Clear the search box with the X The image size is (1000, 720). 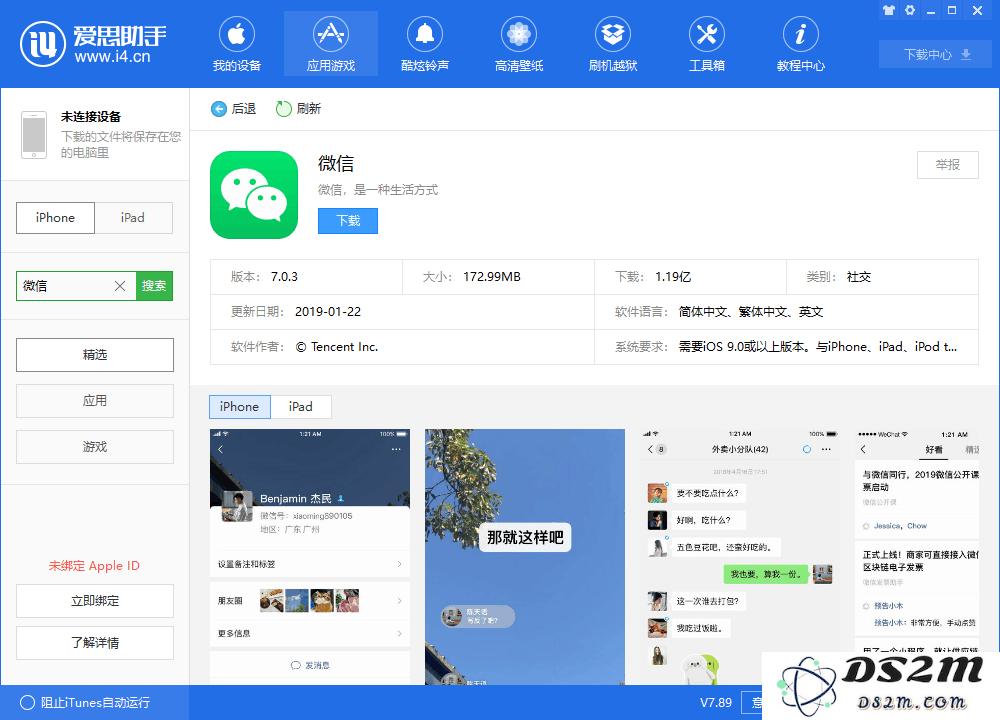[x=120, y=286]
